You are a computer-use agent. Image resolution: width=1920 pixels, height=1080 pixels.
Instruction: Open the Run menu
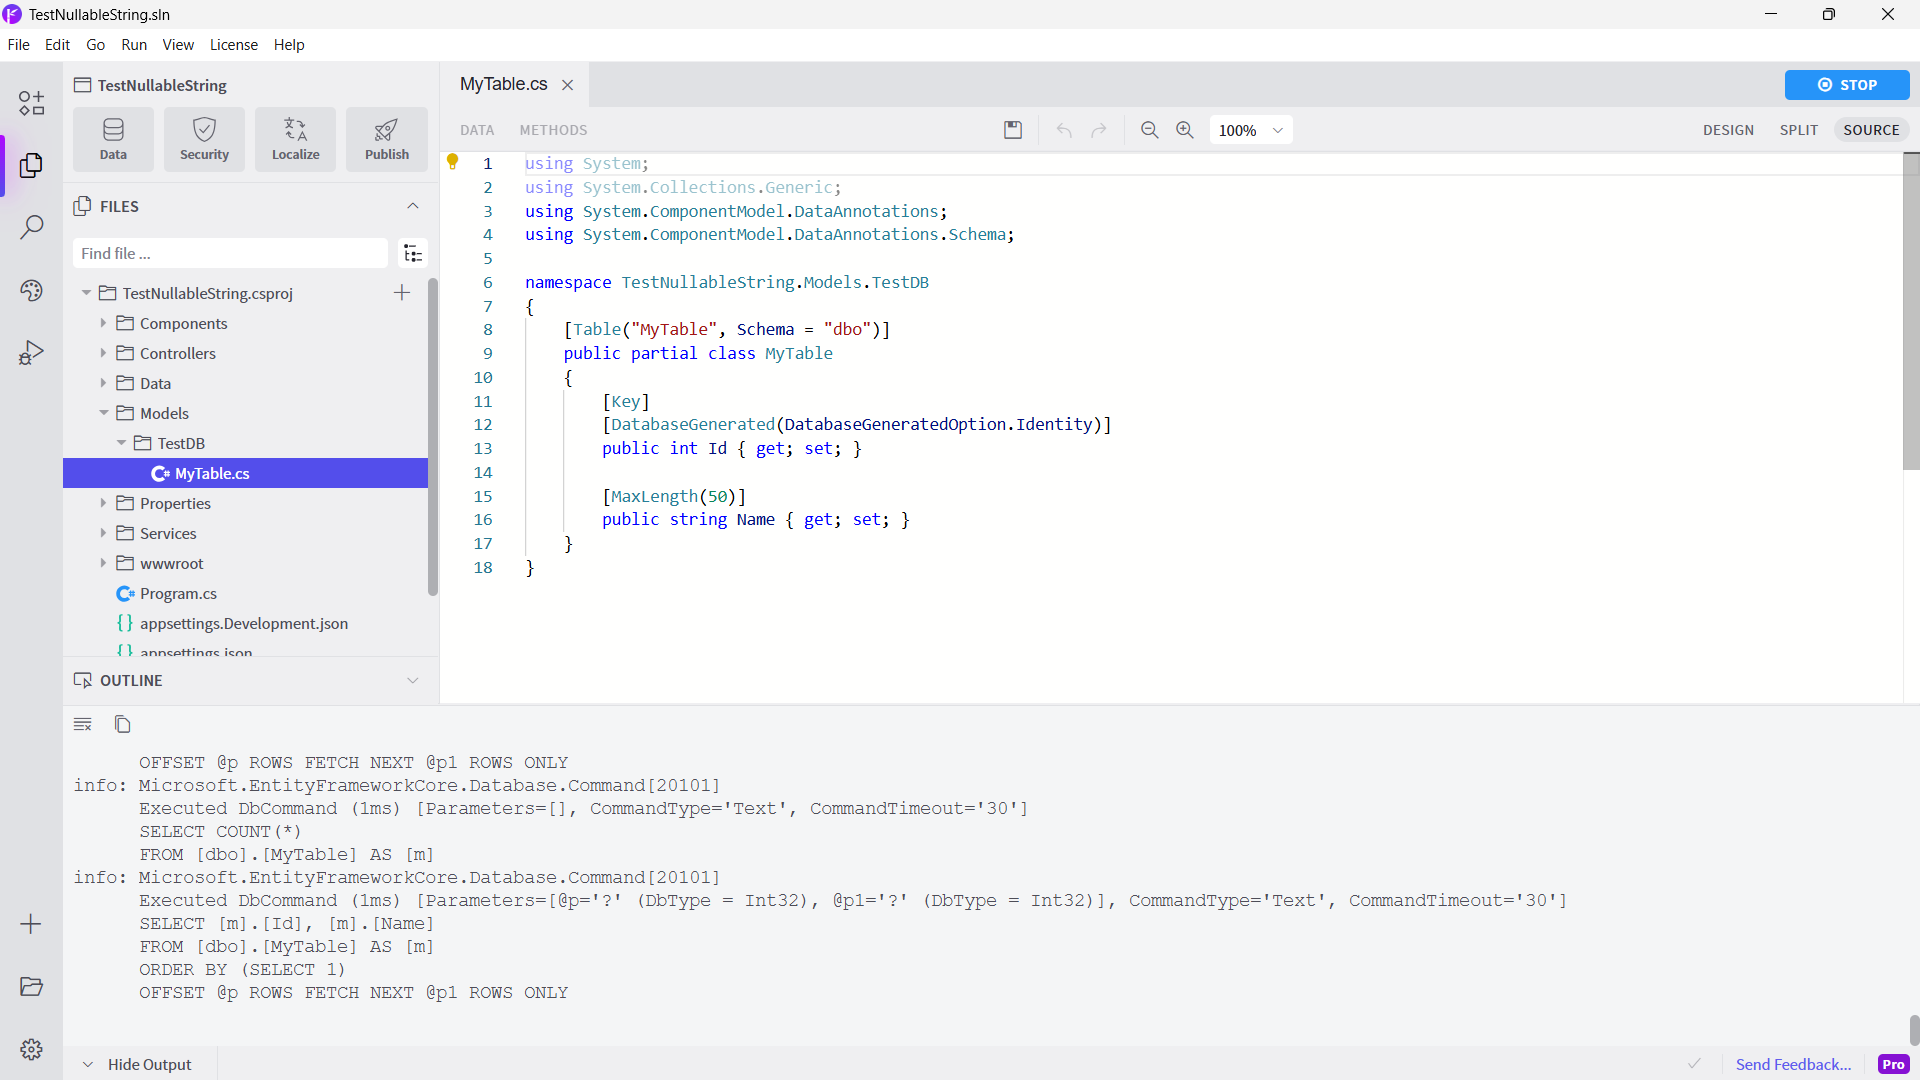click(133, 45)
